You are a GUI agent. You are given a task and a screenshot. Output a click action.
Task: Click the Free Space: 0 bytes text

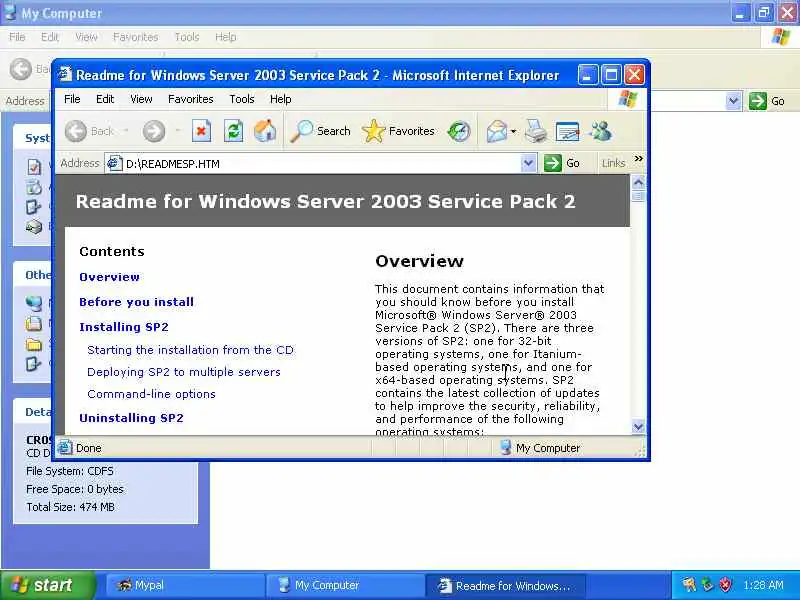pyautogui.click(x=75, y=489)
